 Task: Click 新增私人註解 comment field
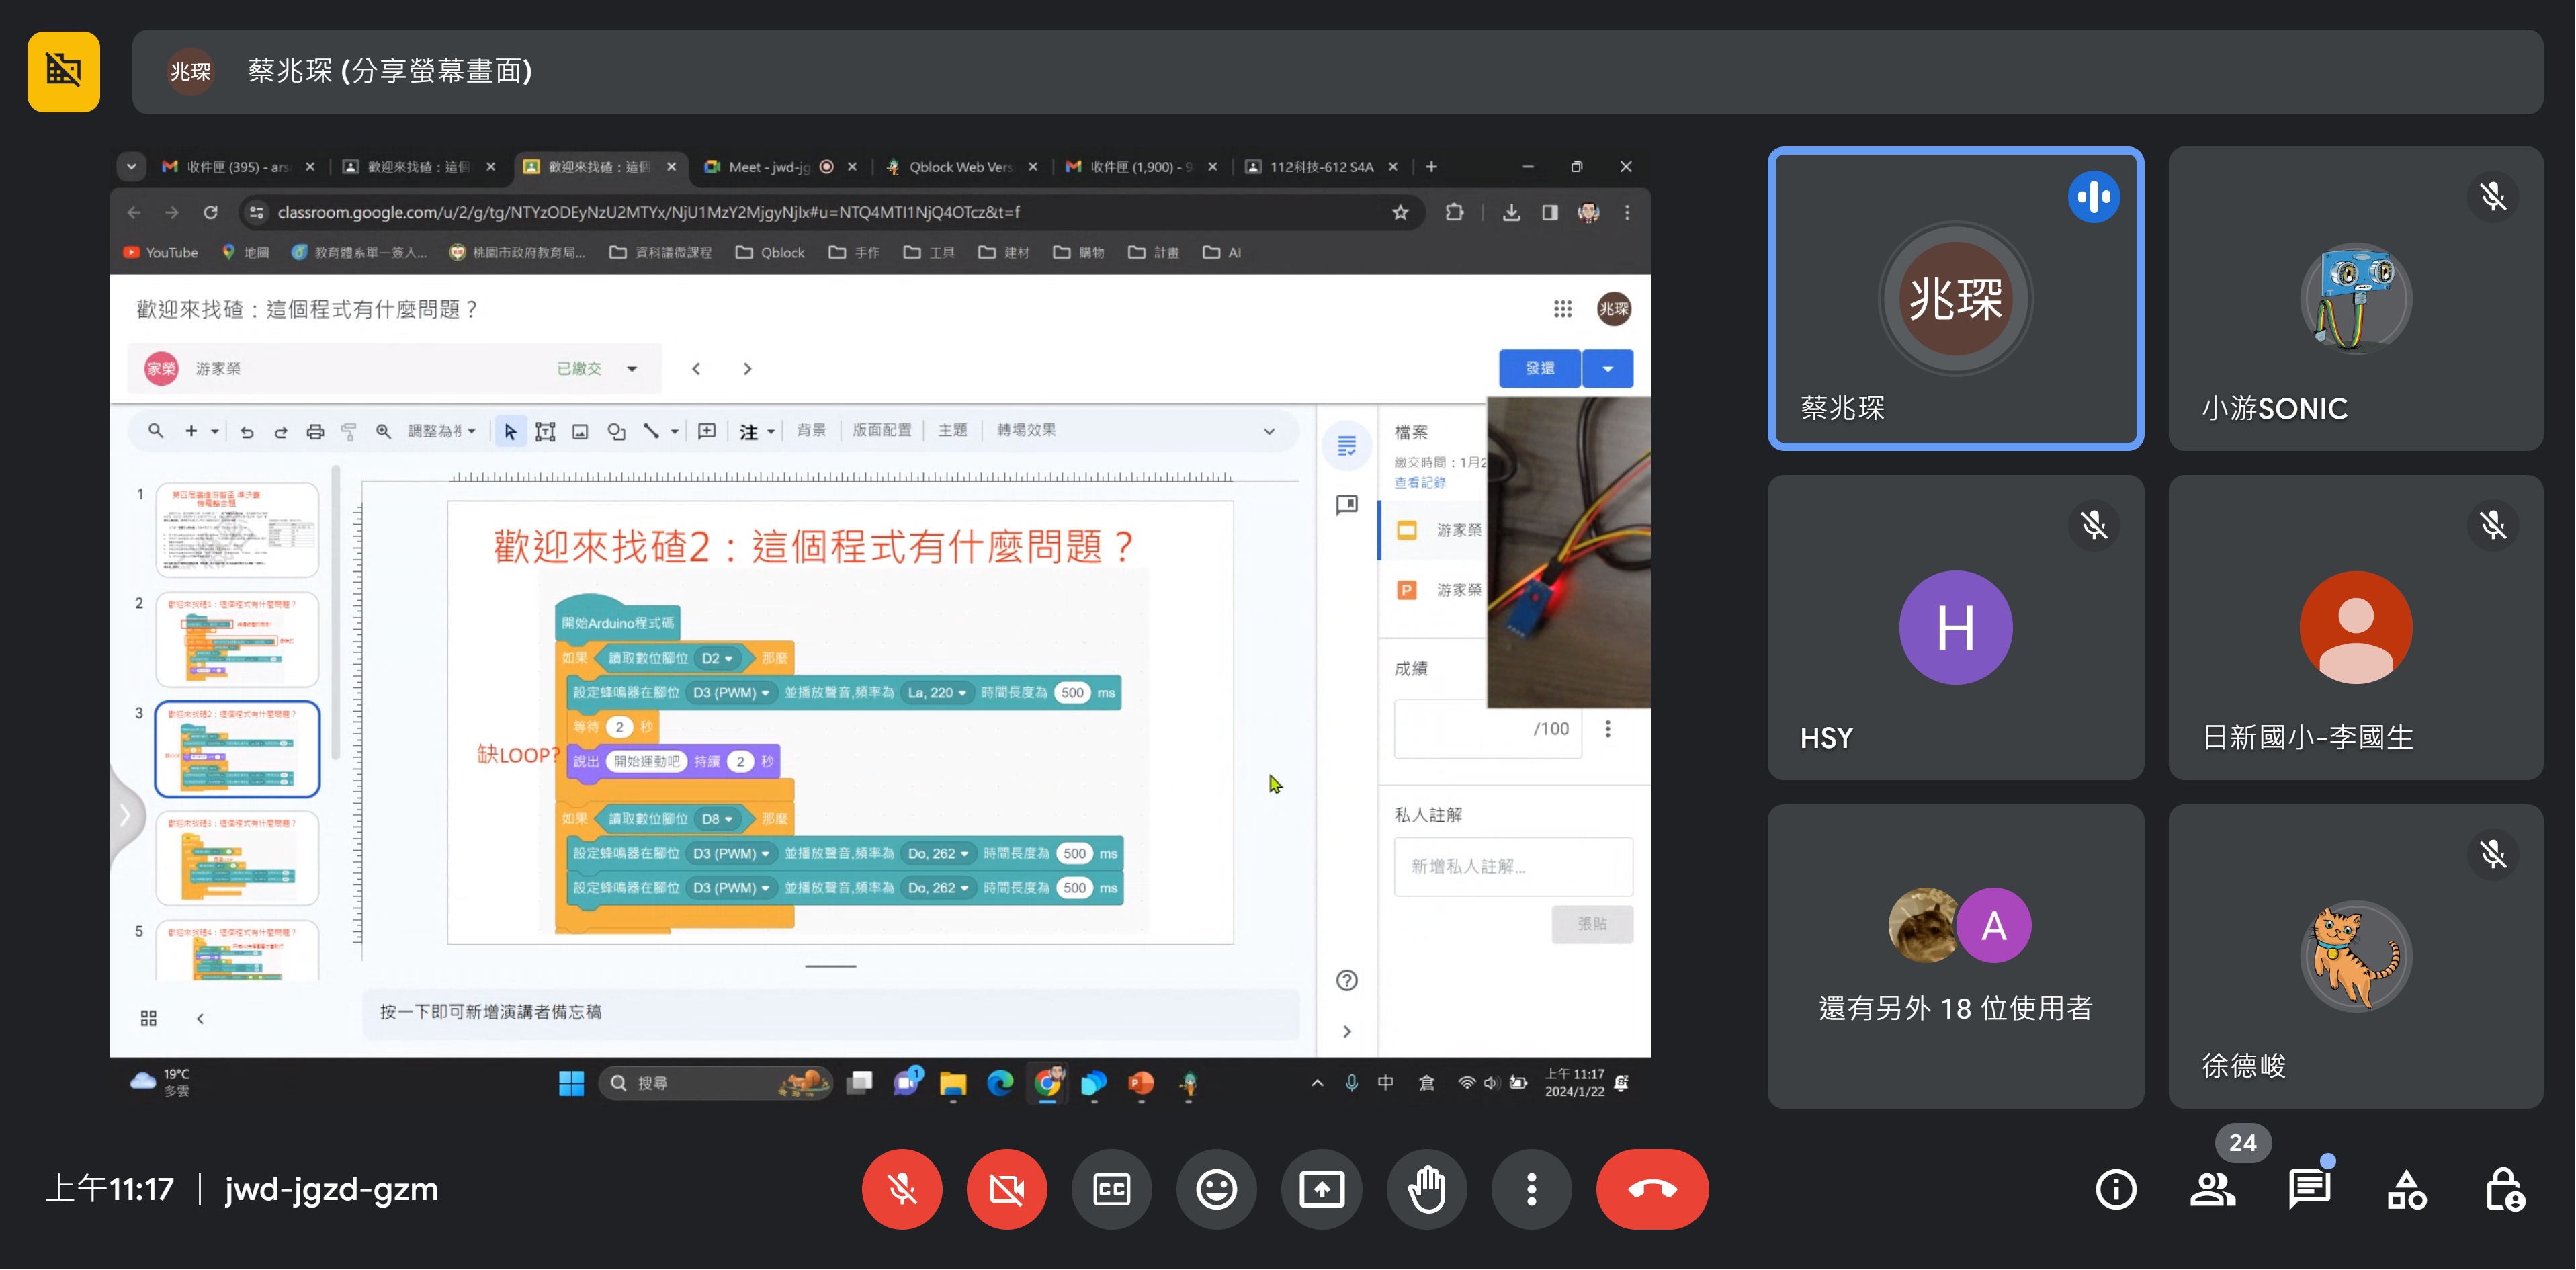point(1513,866)
